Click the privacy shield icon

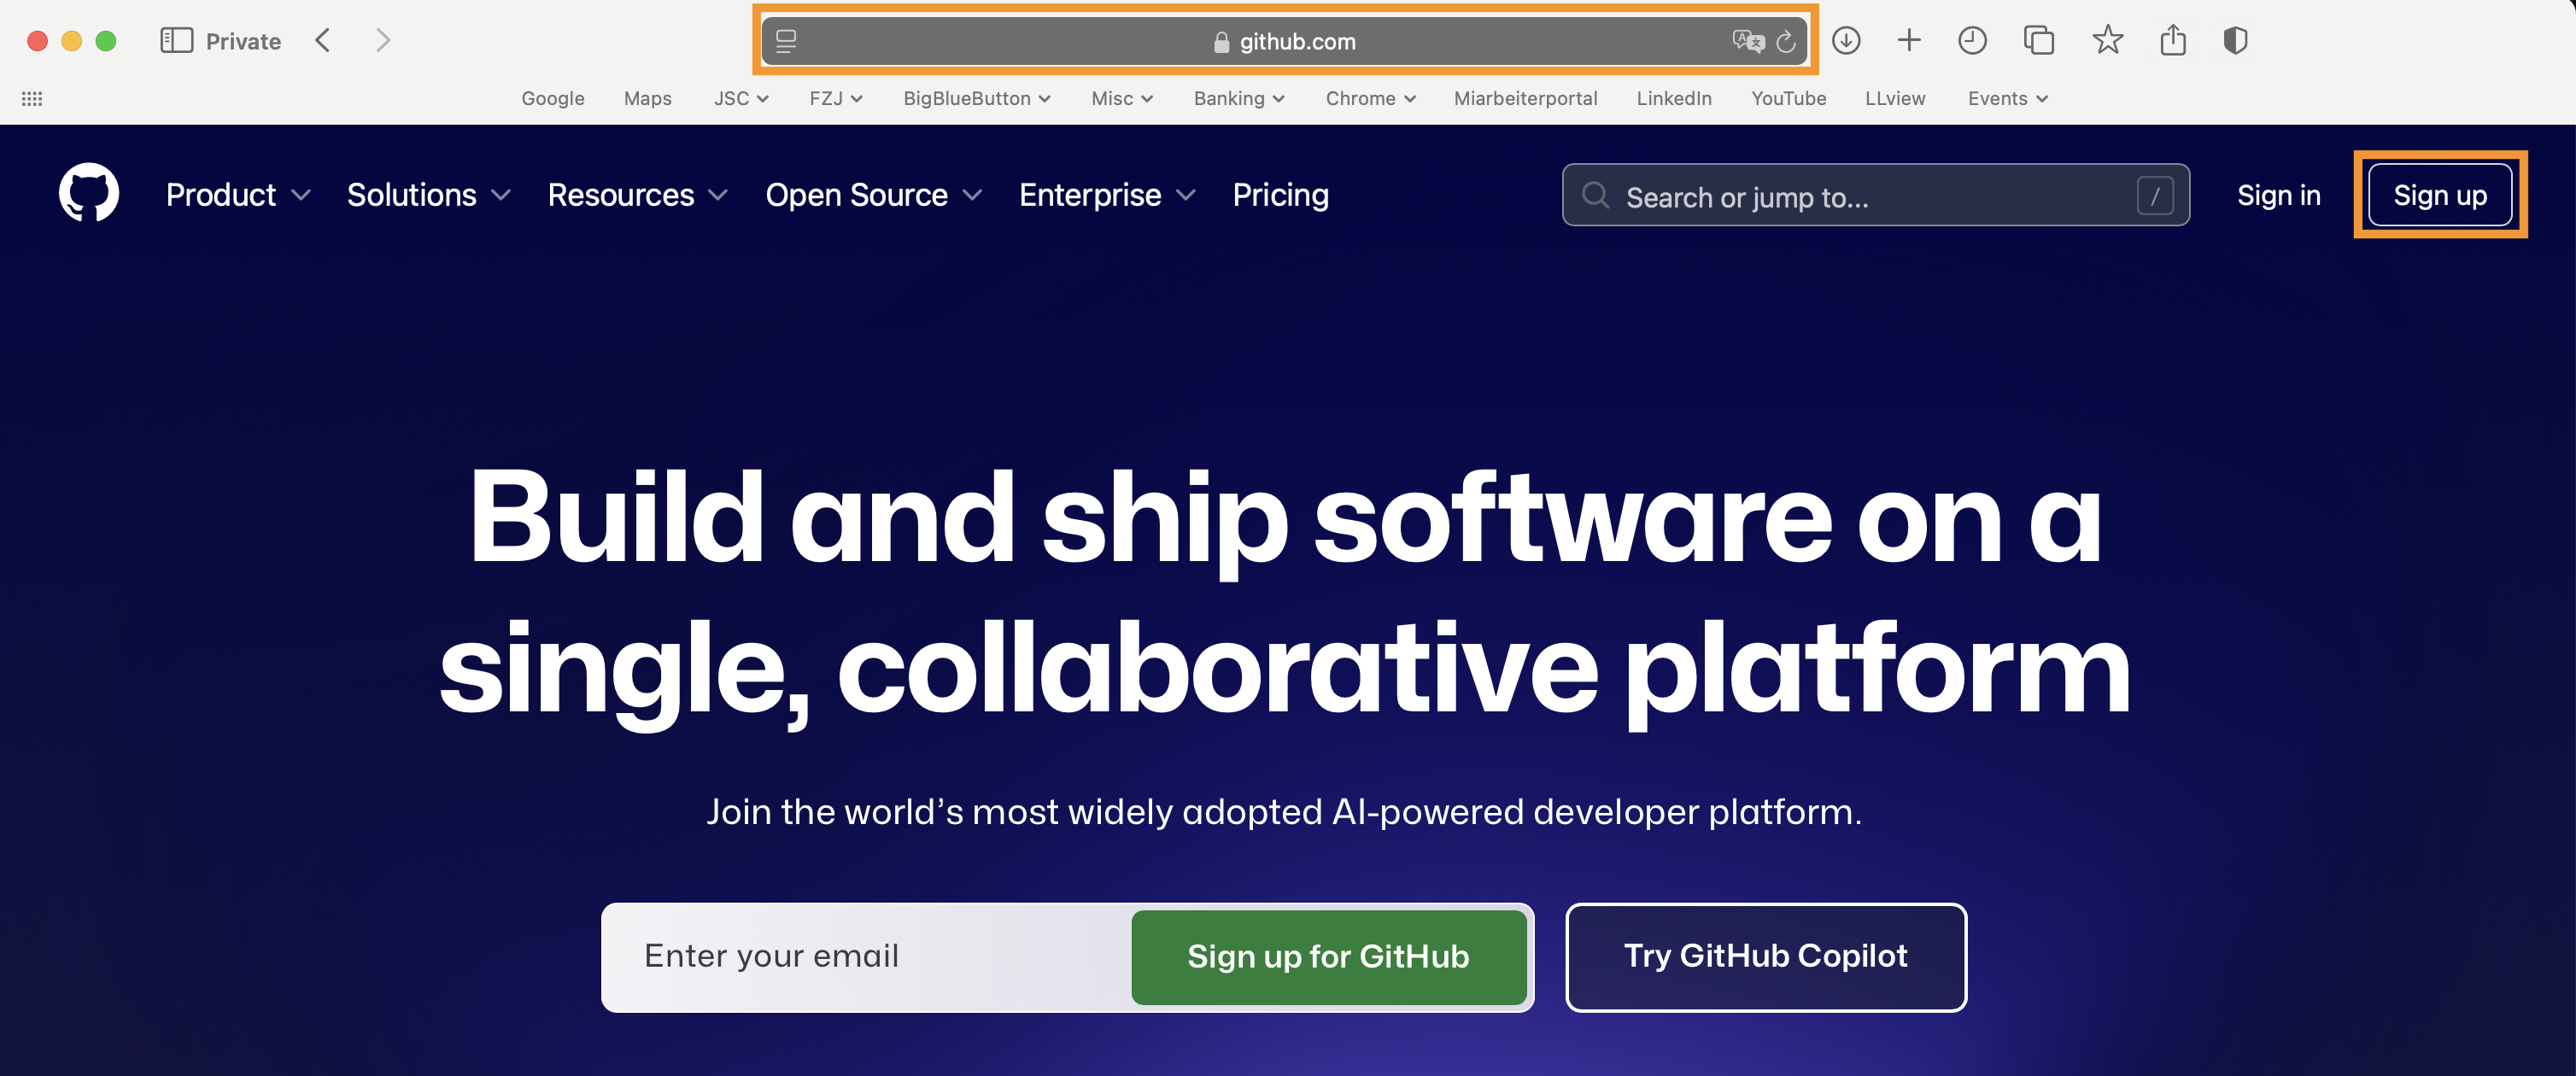pyautogui.click(x=2235, y=41)
